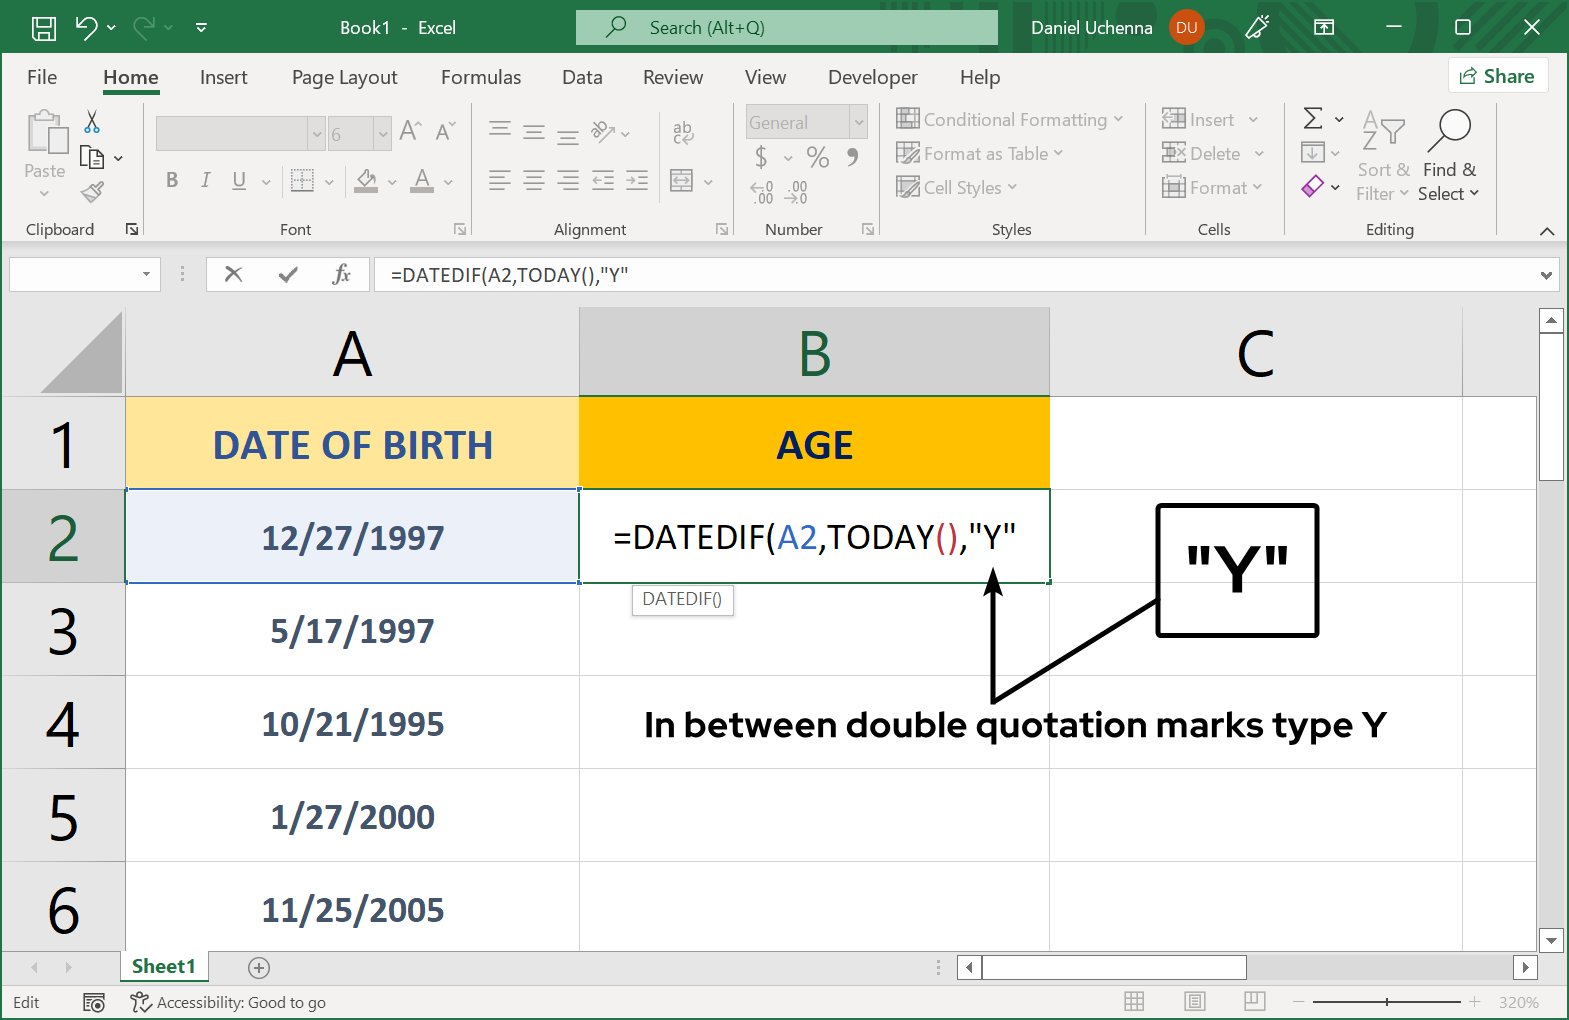Switch to Normal view in status bar

(x=1134, y=1002)
